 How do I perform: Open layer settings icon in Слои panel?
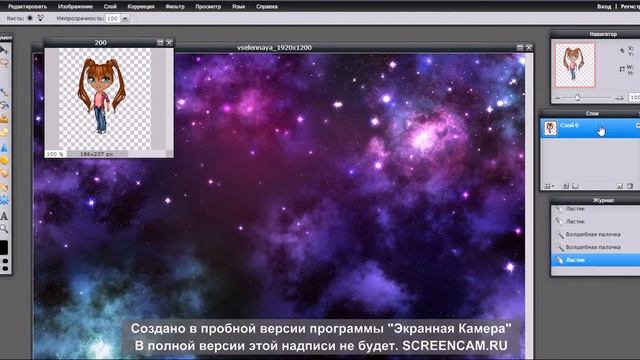tap(548, 186)
